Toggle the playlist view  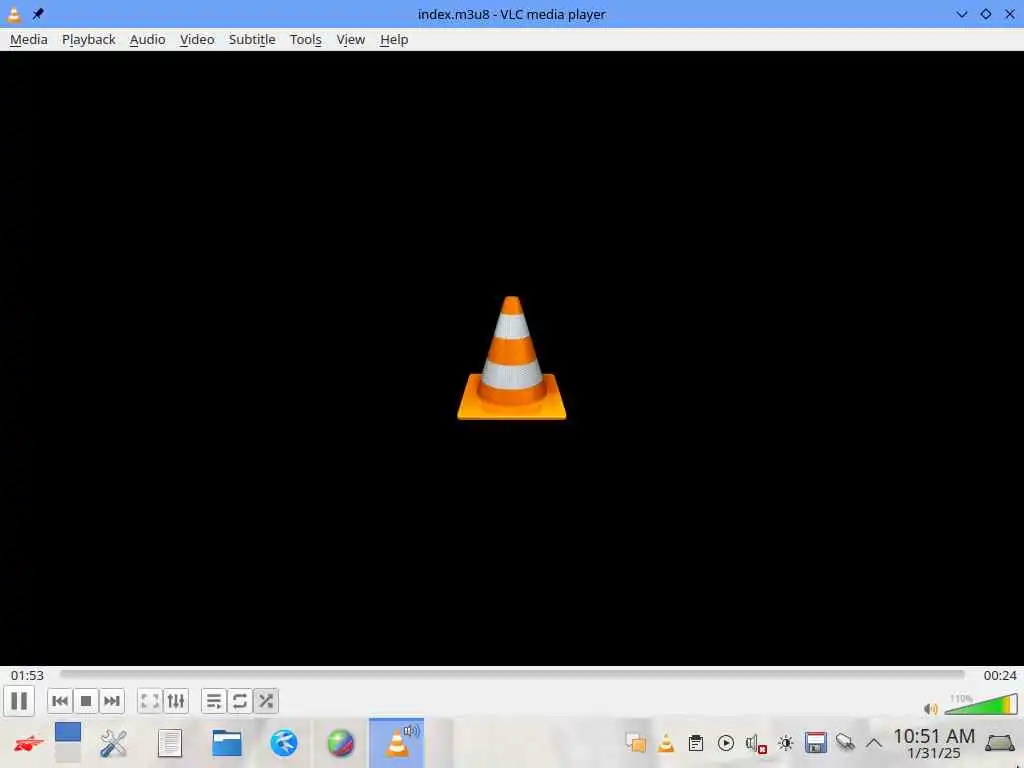[x=214, y=701]
